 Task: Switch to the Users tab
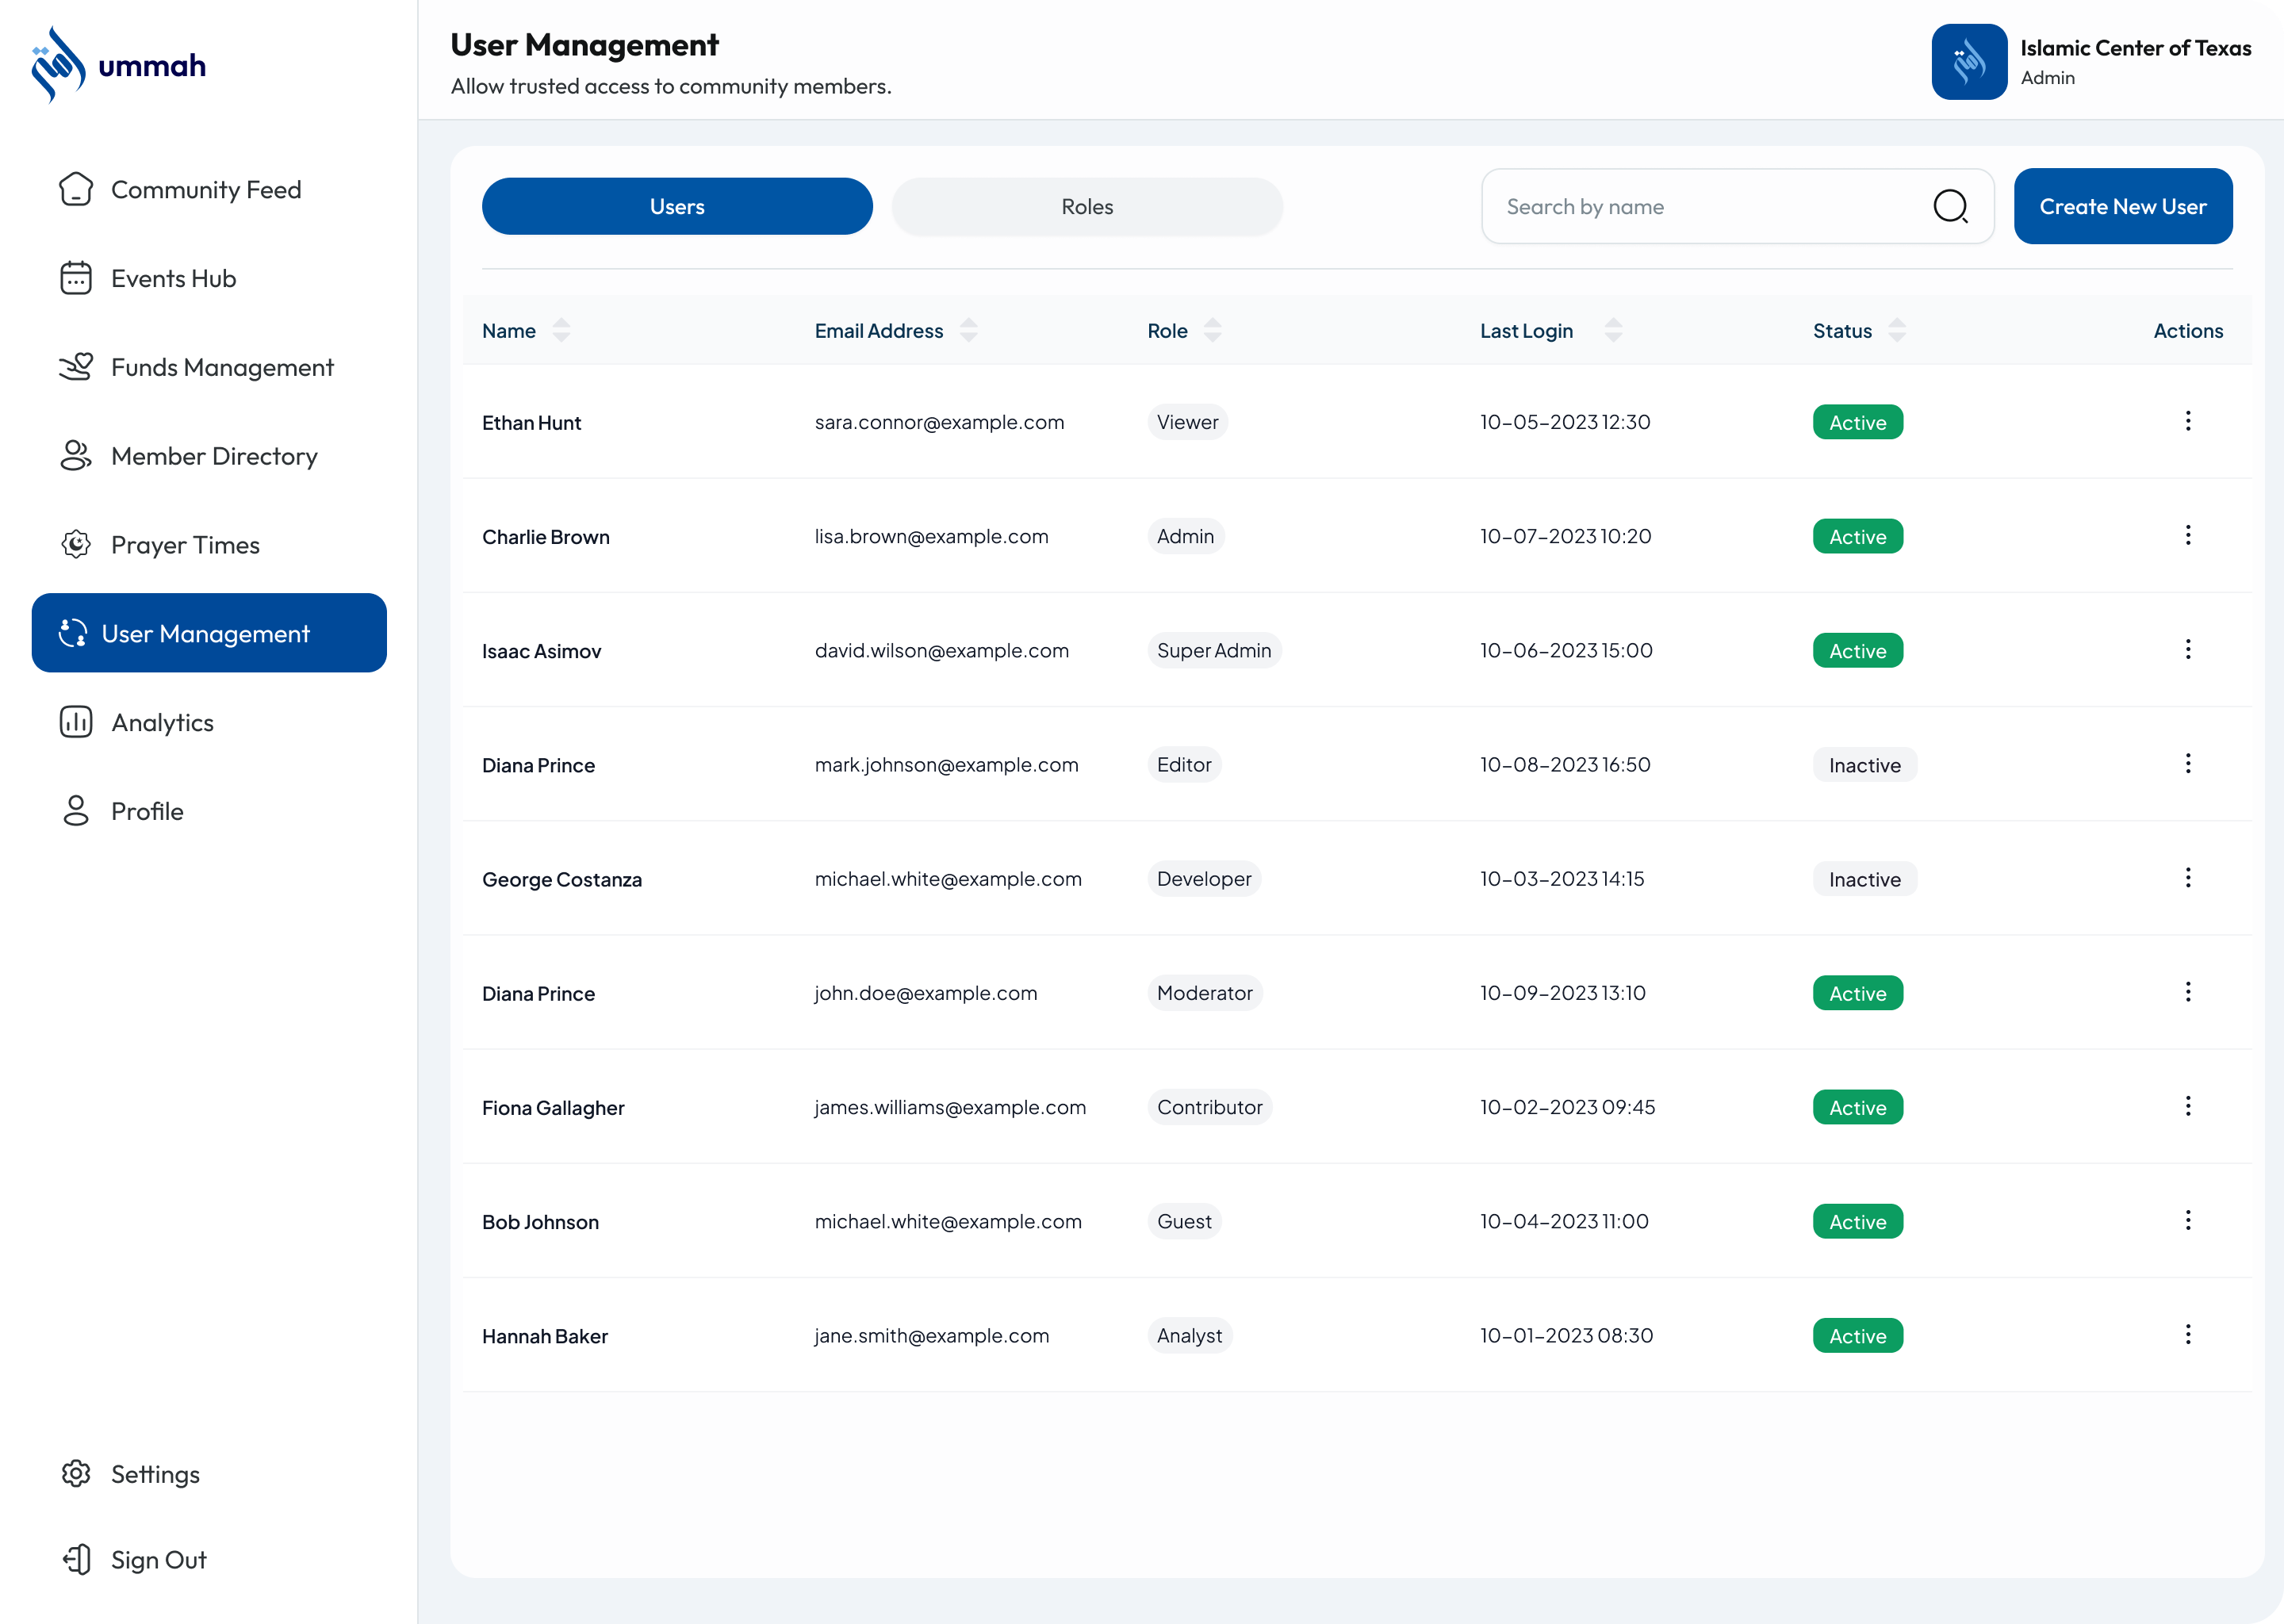677,207
